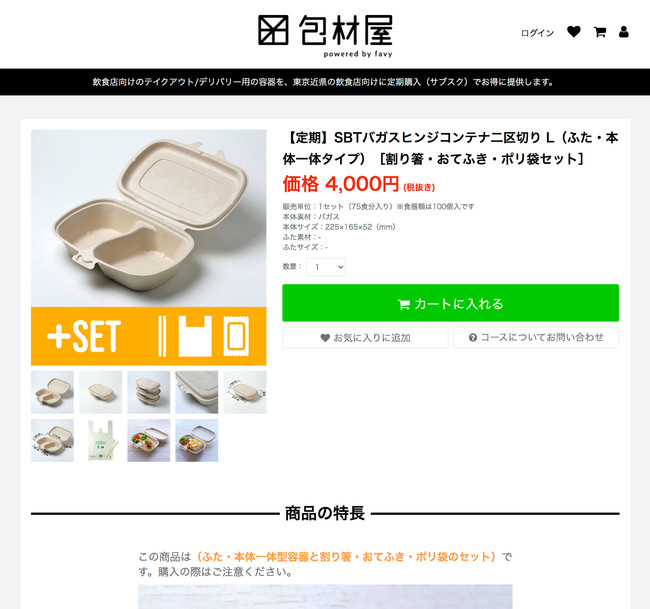Click the ログイン link
650x609 pixels.
(x=537, y=33)
